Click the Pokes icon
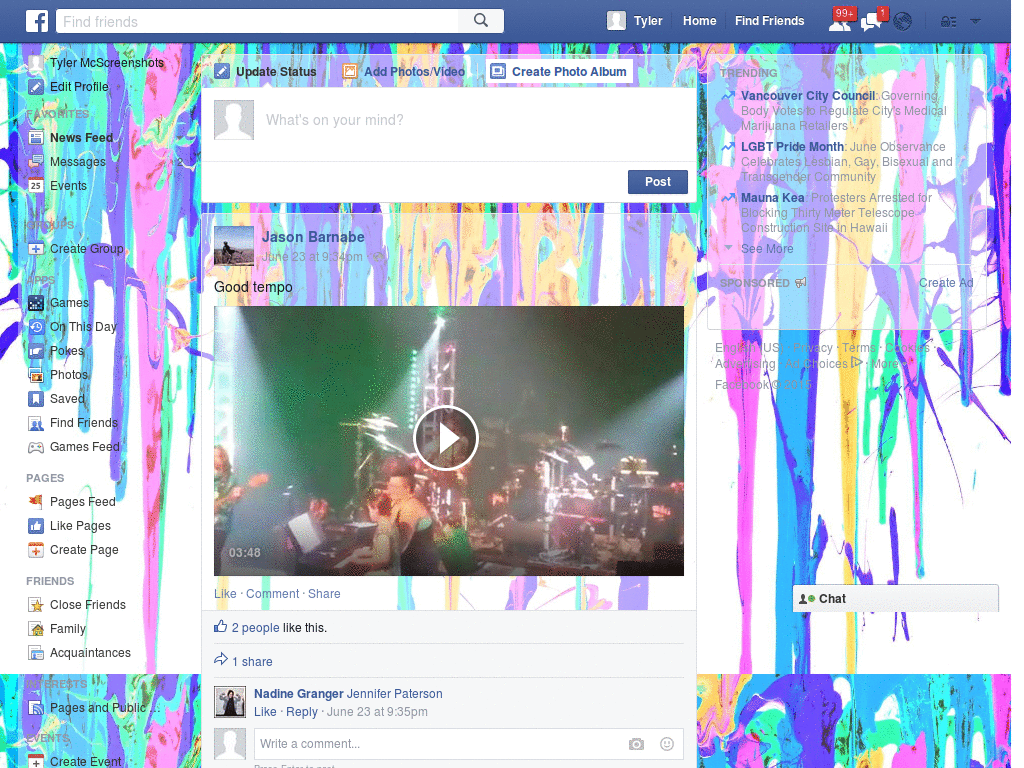Viewport: 1024px width, 768px height. (36, 351)
